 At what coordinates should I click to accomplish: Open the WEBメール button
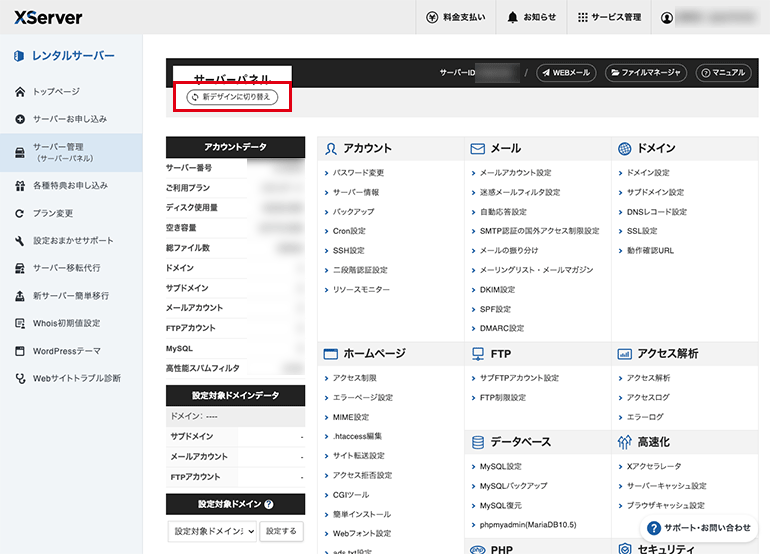click(x=566, y=73)
